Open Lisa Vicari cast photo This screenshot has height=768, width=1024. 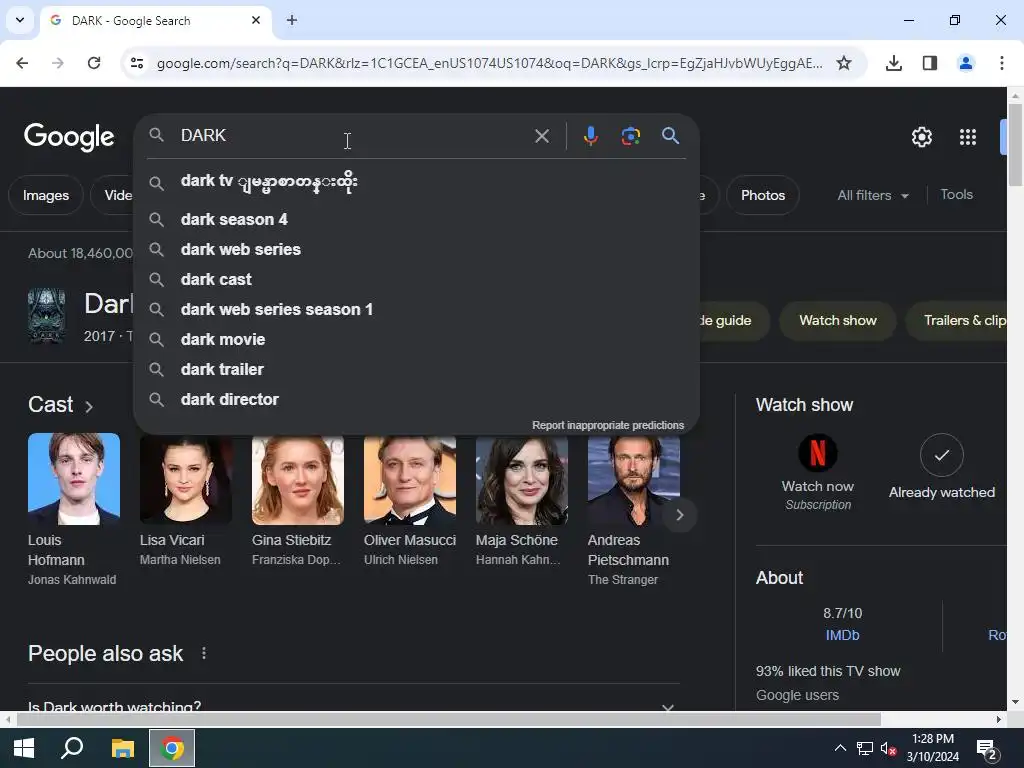click(185, 480)
